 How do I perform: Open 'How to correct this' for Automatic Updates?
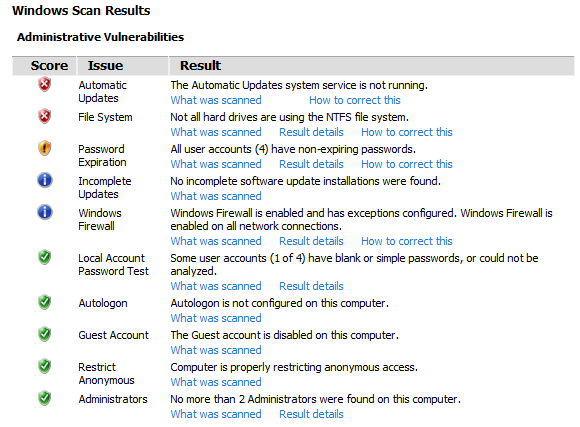[x=355, y=100]
